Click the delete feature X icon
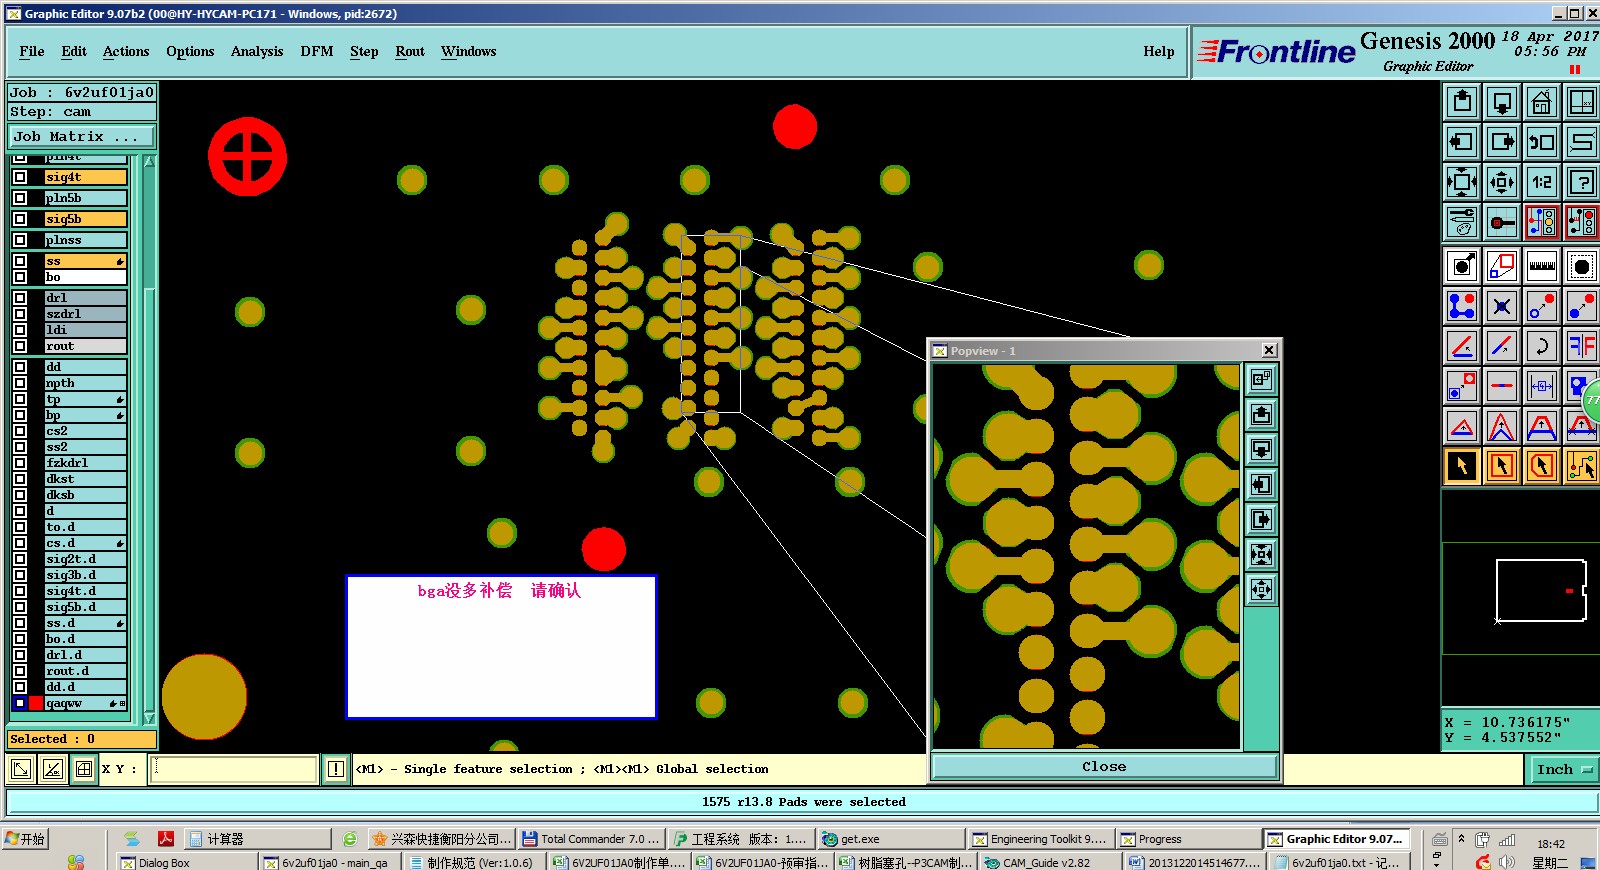This screenshot has width=1600, height=870. [x=1502, y=306]
